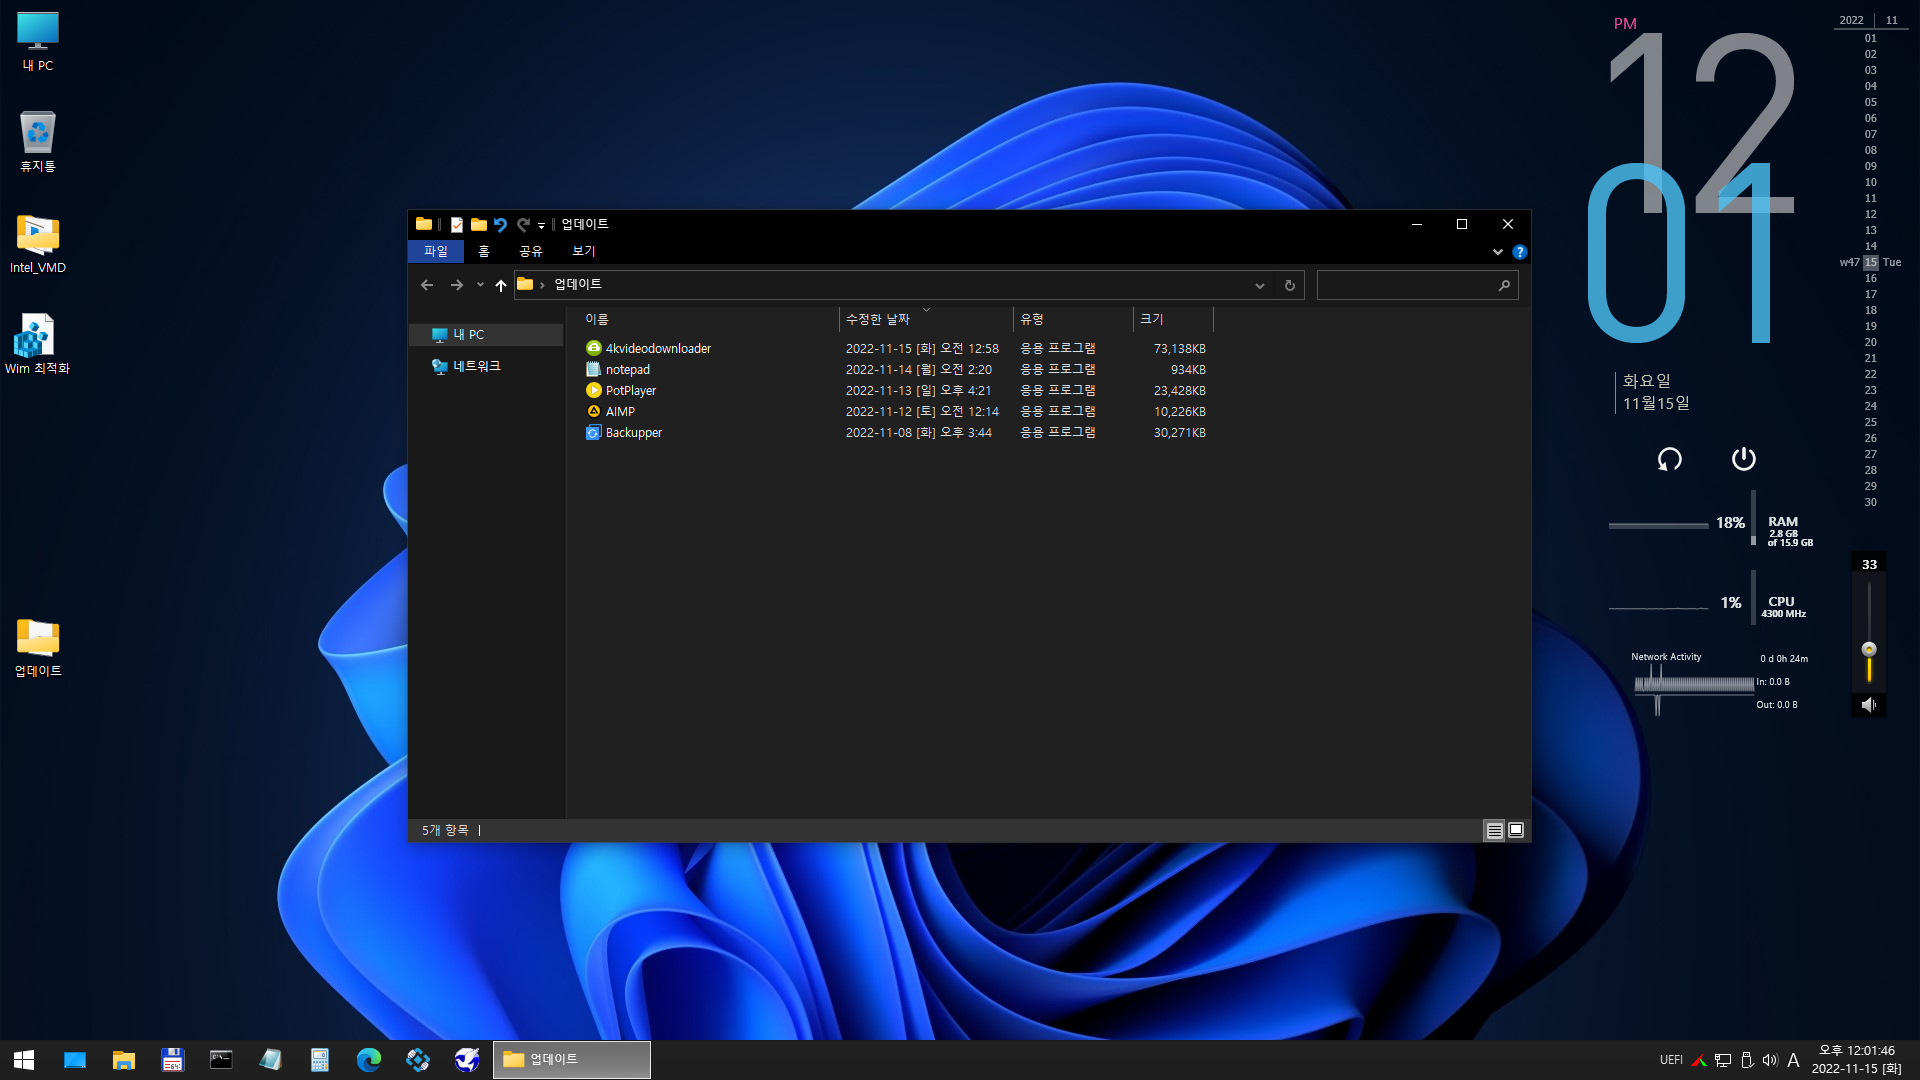The width and height of the screenshot is (1920, 1080).
Task: Select the AIMP application icon
Action: coord(593,411)
